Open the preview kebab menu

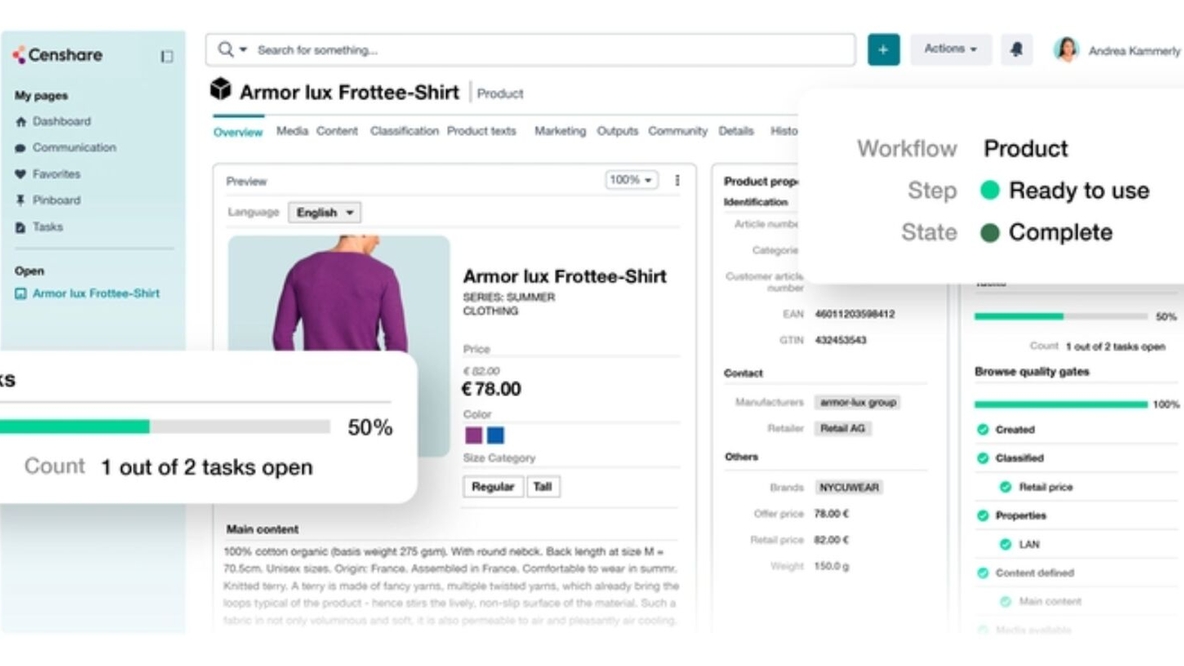click(677, 180)
